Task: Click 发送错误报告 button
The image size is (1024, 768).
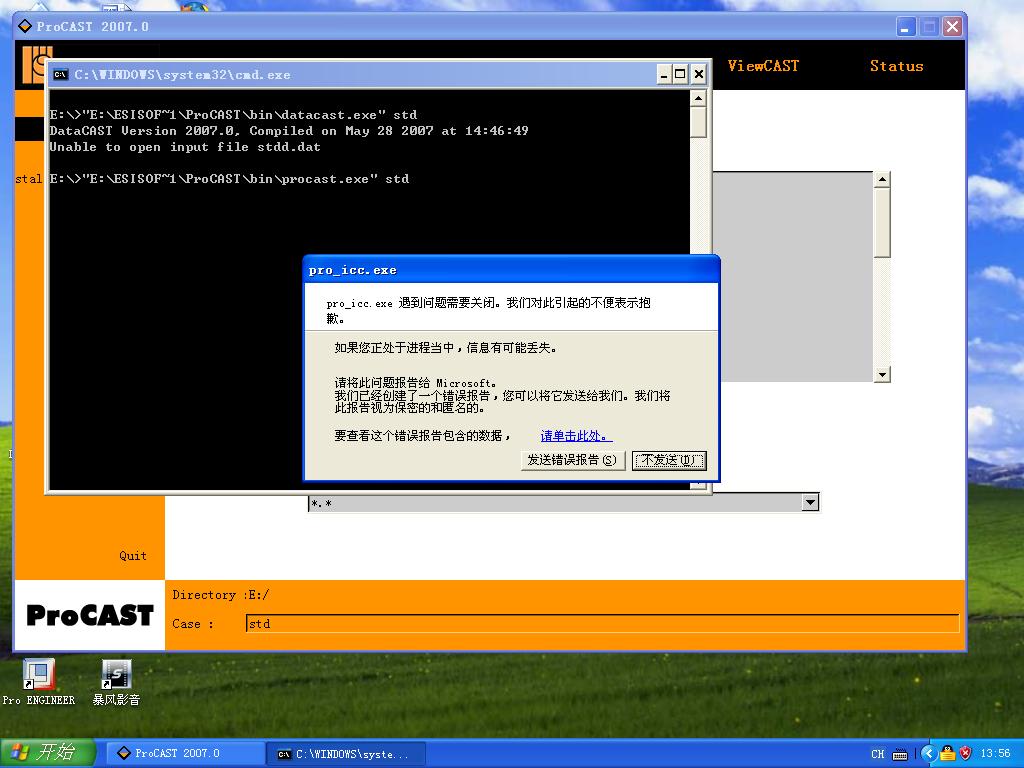Action: (573, 460)
